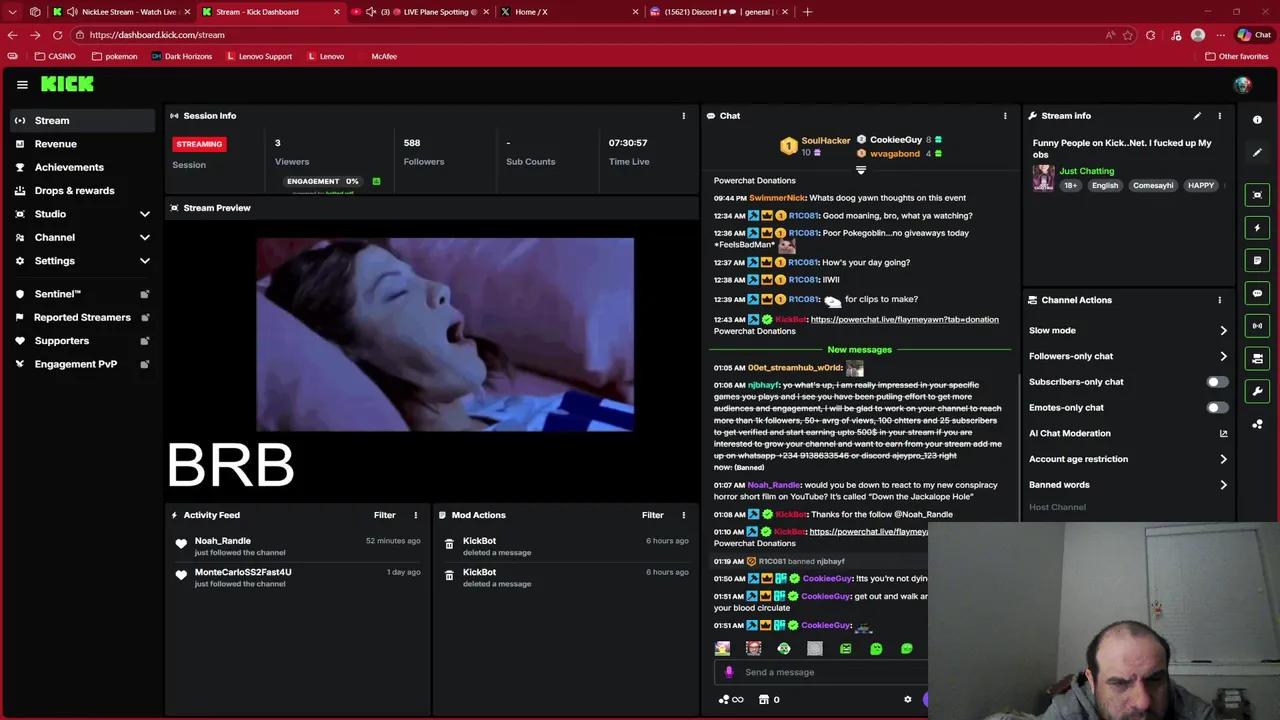The height and width of the screenshot is (720, 1280).
Task: Click the English stream tag
Action: (1105, 186)
